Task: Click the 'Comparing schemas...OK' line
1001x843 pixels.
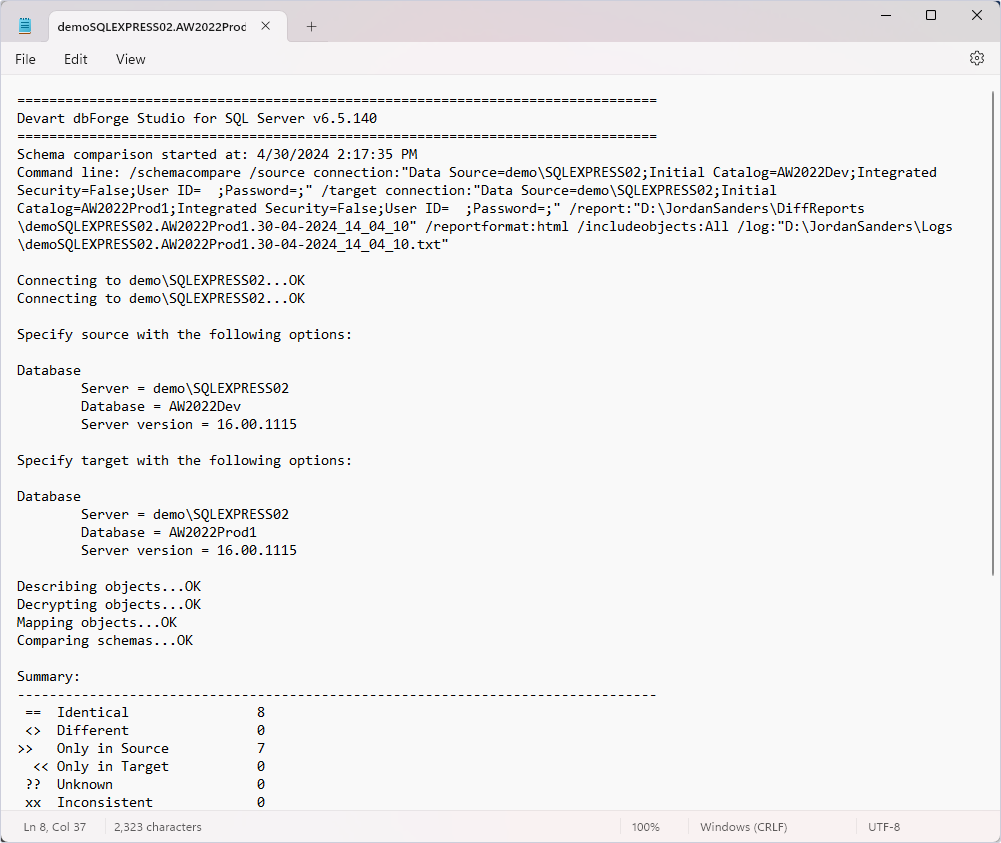Action: click(x=105, y=640)
